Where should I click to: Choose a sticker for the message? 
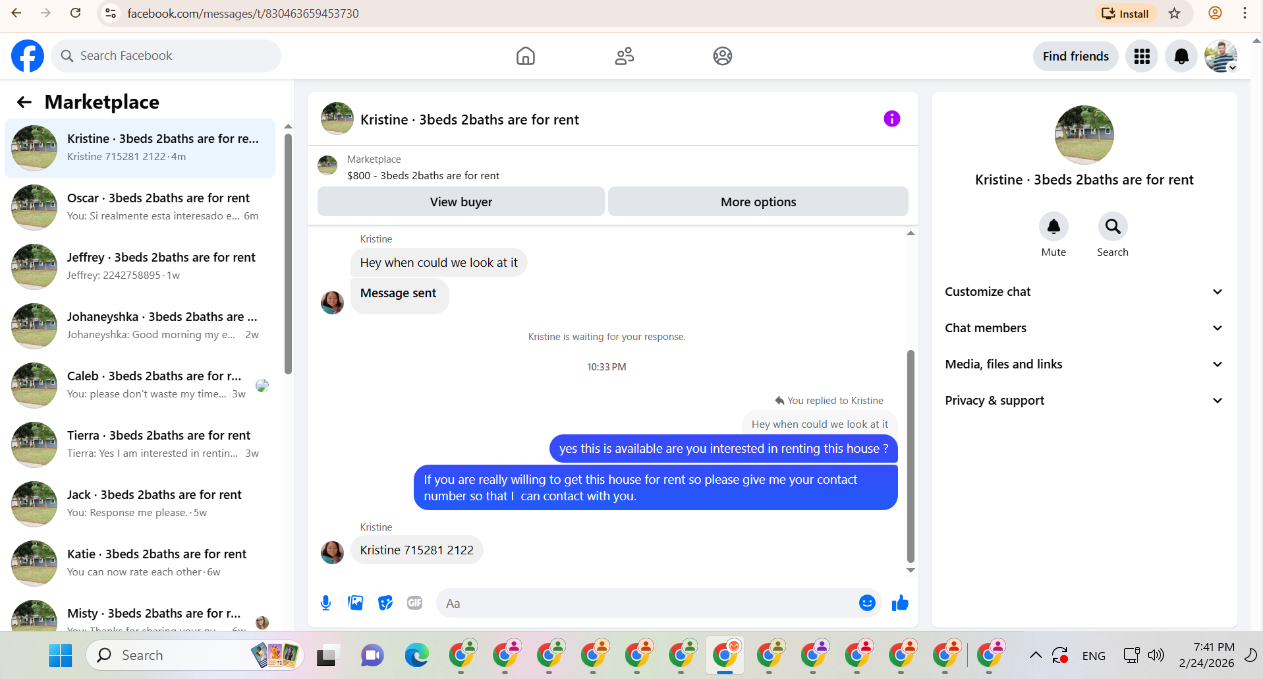coord(385,603)
